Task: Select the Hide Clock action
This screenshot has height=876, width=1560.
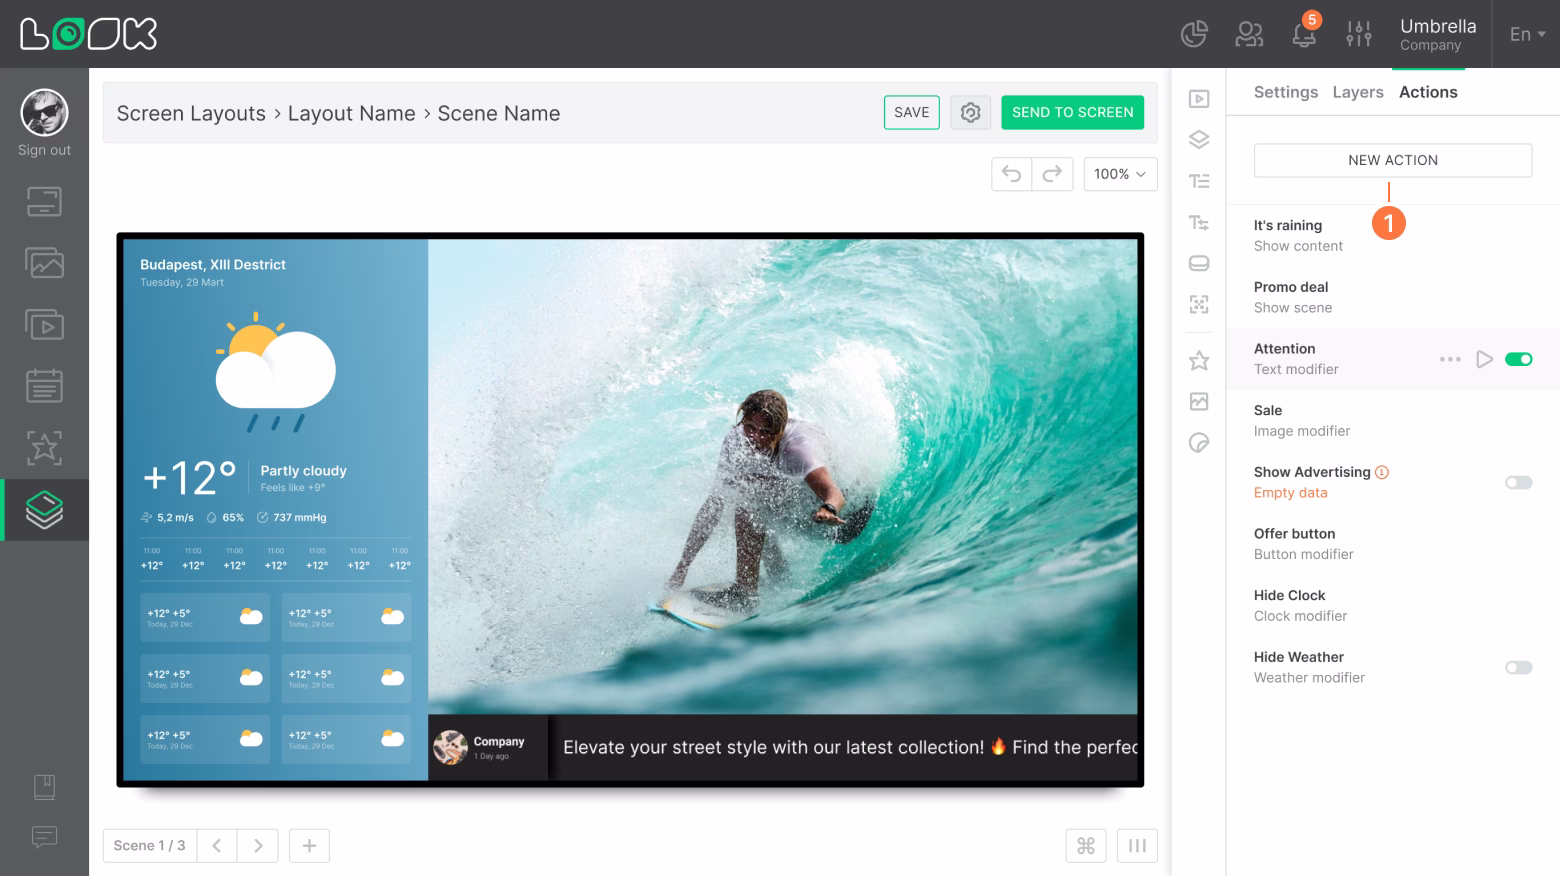Action: (1393, 605)
